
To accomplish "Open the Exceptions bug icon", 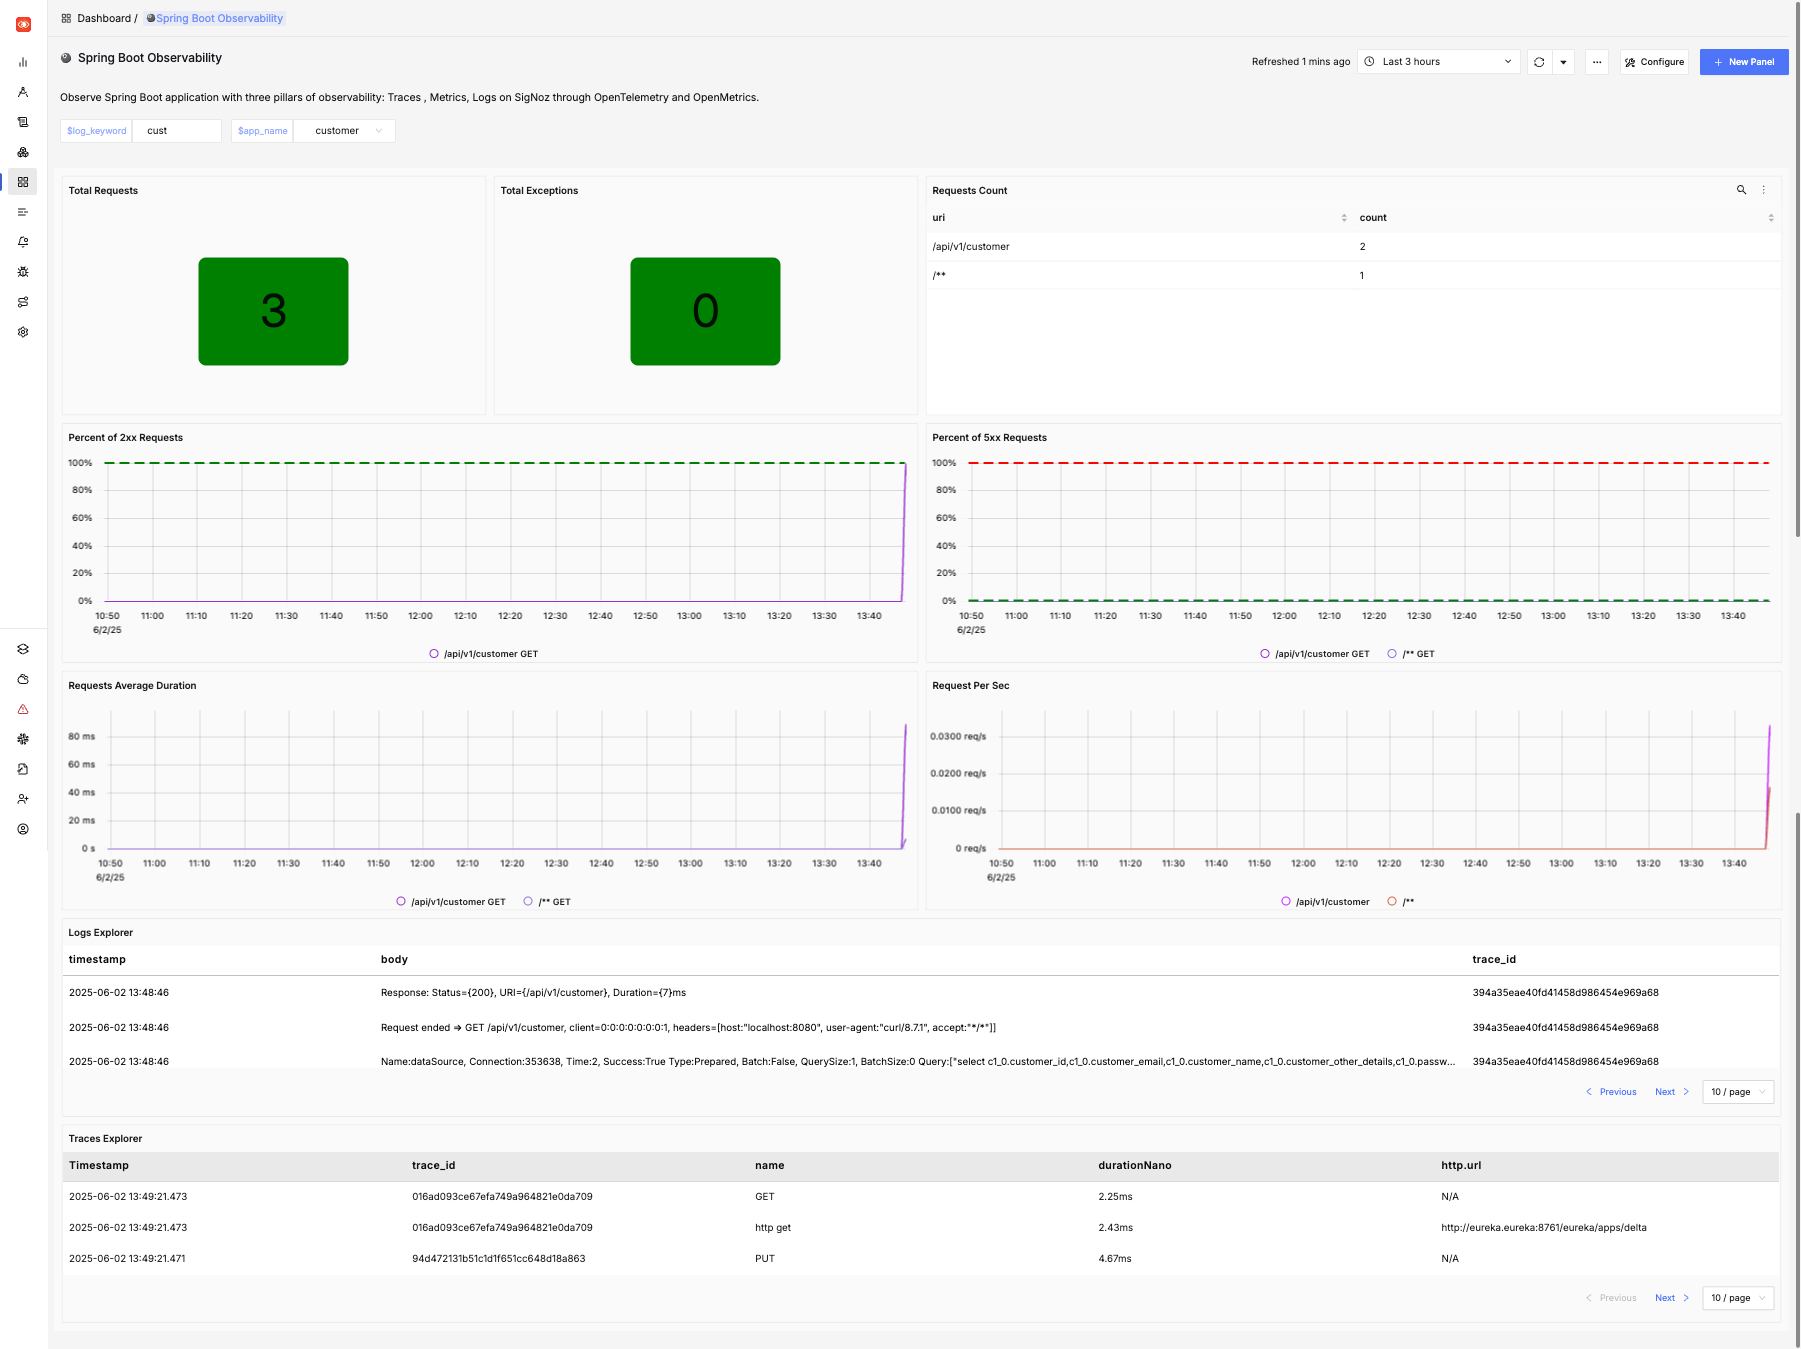I will [x=23, y=271].
